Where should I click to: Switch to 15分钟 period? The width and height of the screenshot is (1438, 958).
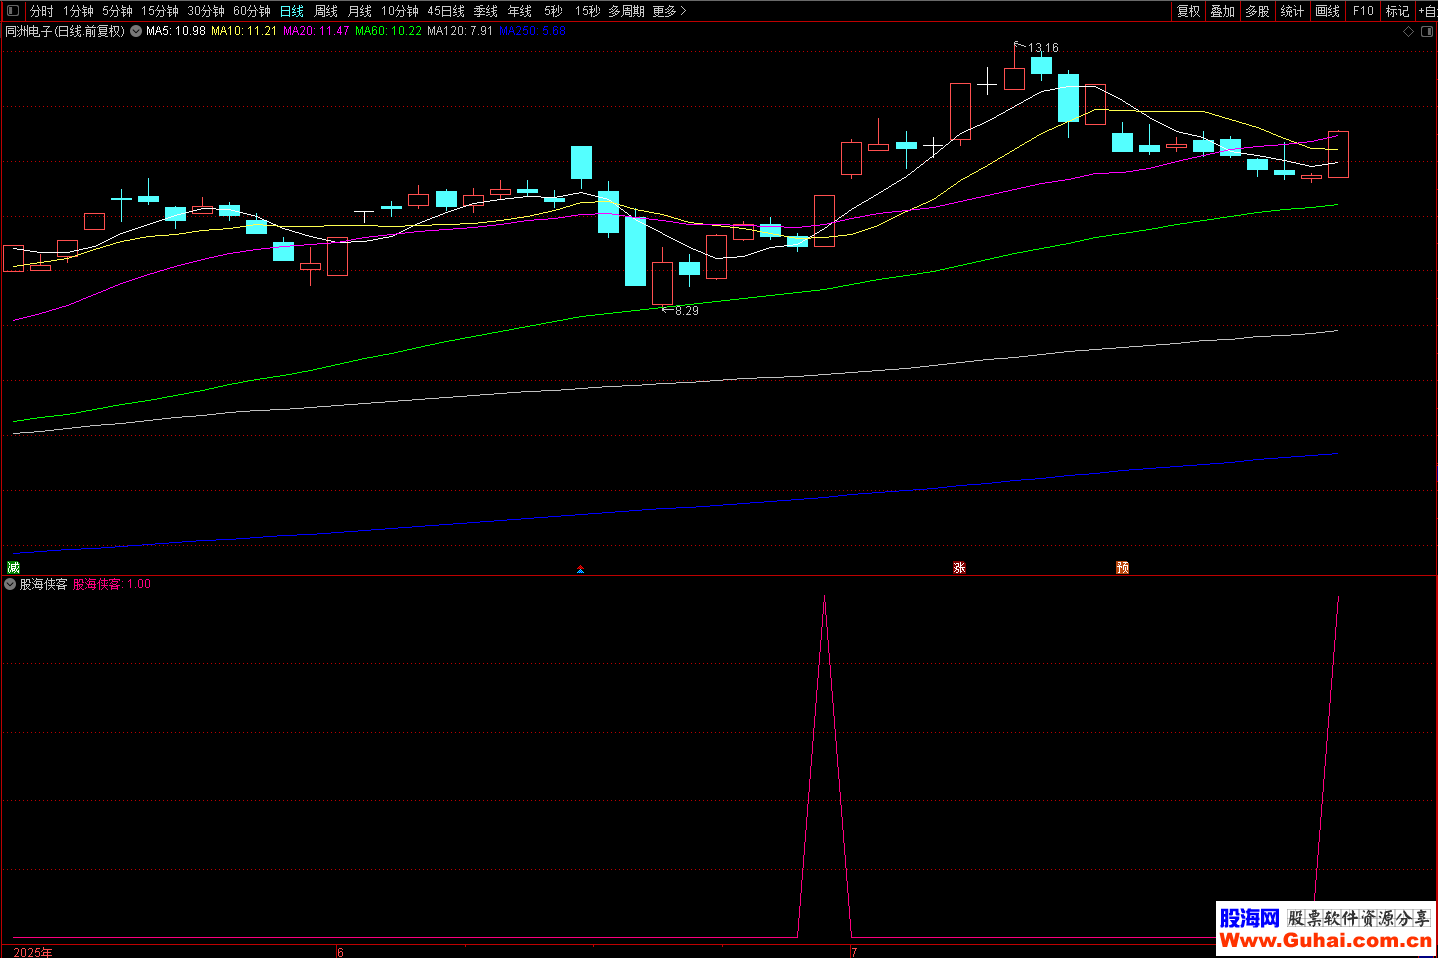[x=159, y=11]
